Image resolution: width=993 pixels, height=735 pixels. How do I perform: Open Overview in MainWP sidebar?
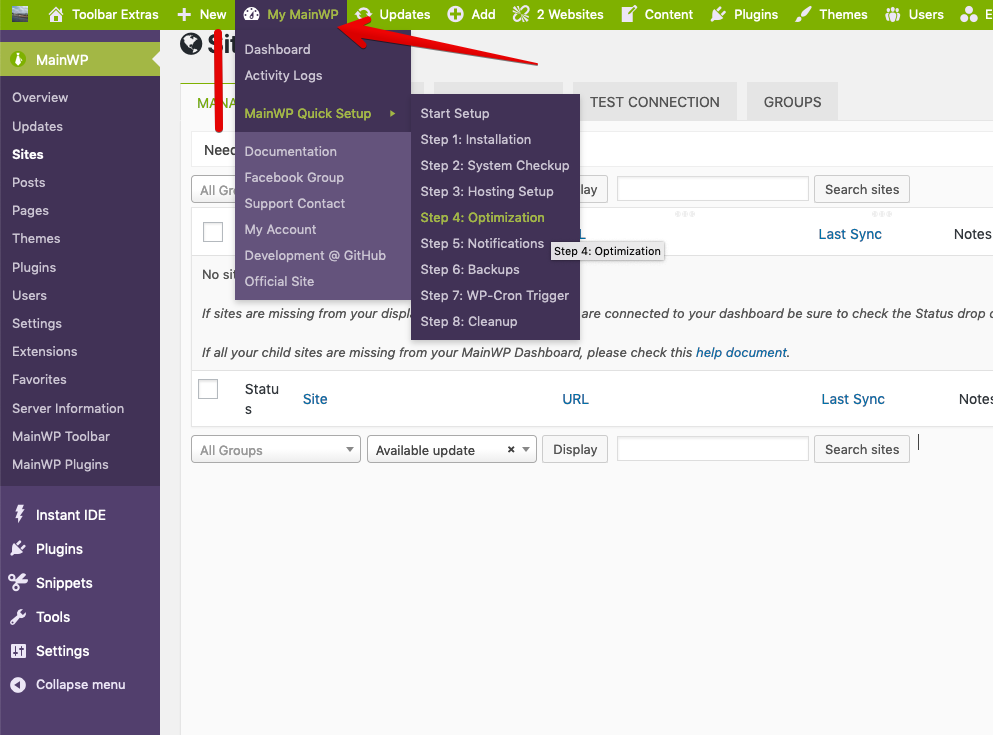(x=40, y=97)
